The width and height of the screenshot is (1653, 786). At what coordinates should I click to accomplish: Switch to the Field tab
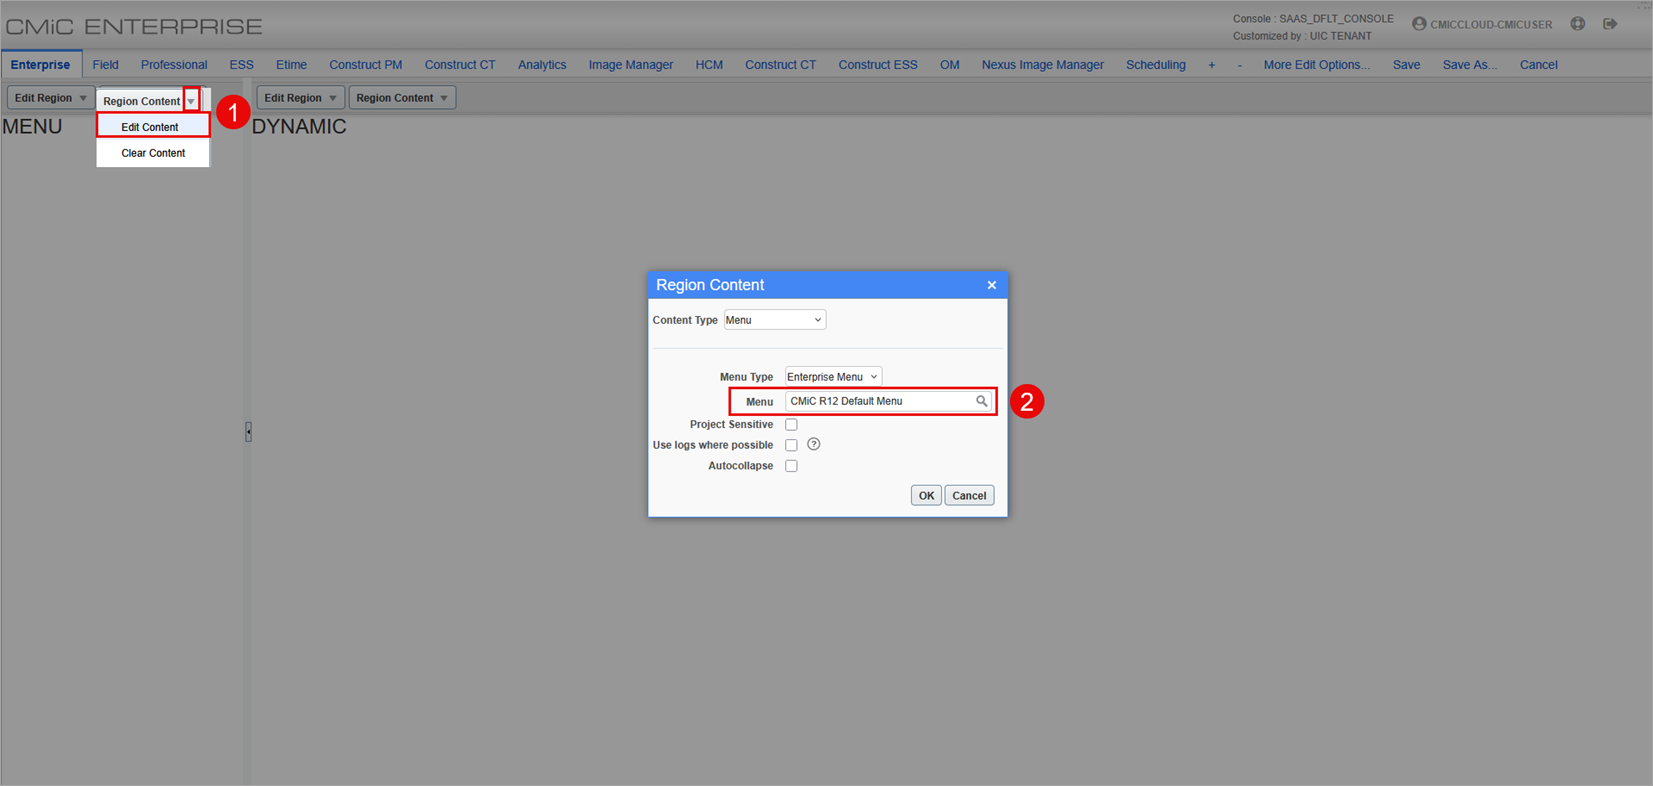[x=105, y=65]
